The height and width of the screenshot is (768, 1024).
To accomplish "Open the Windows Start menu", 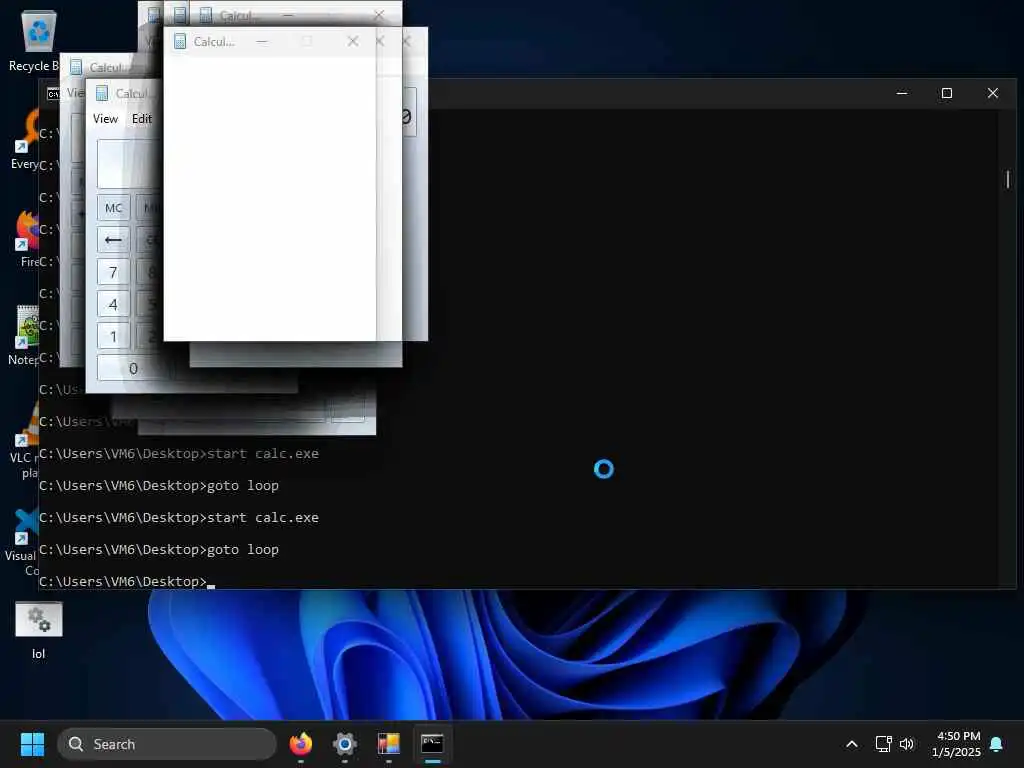I will (32, 744).
